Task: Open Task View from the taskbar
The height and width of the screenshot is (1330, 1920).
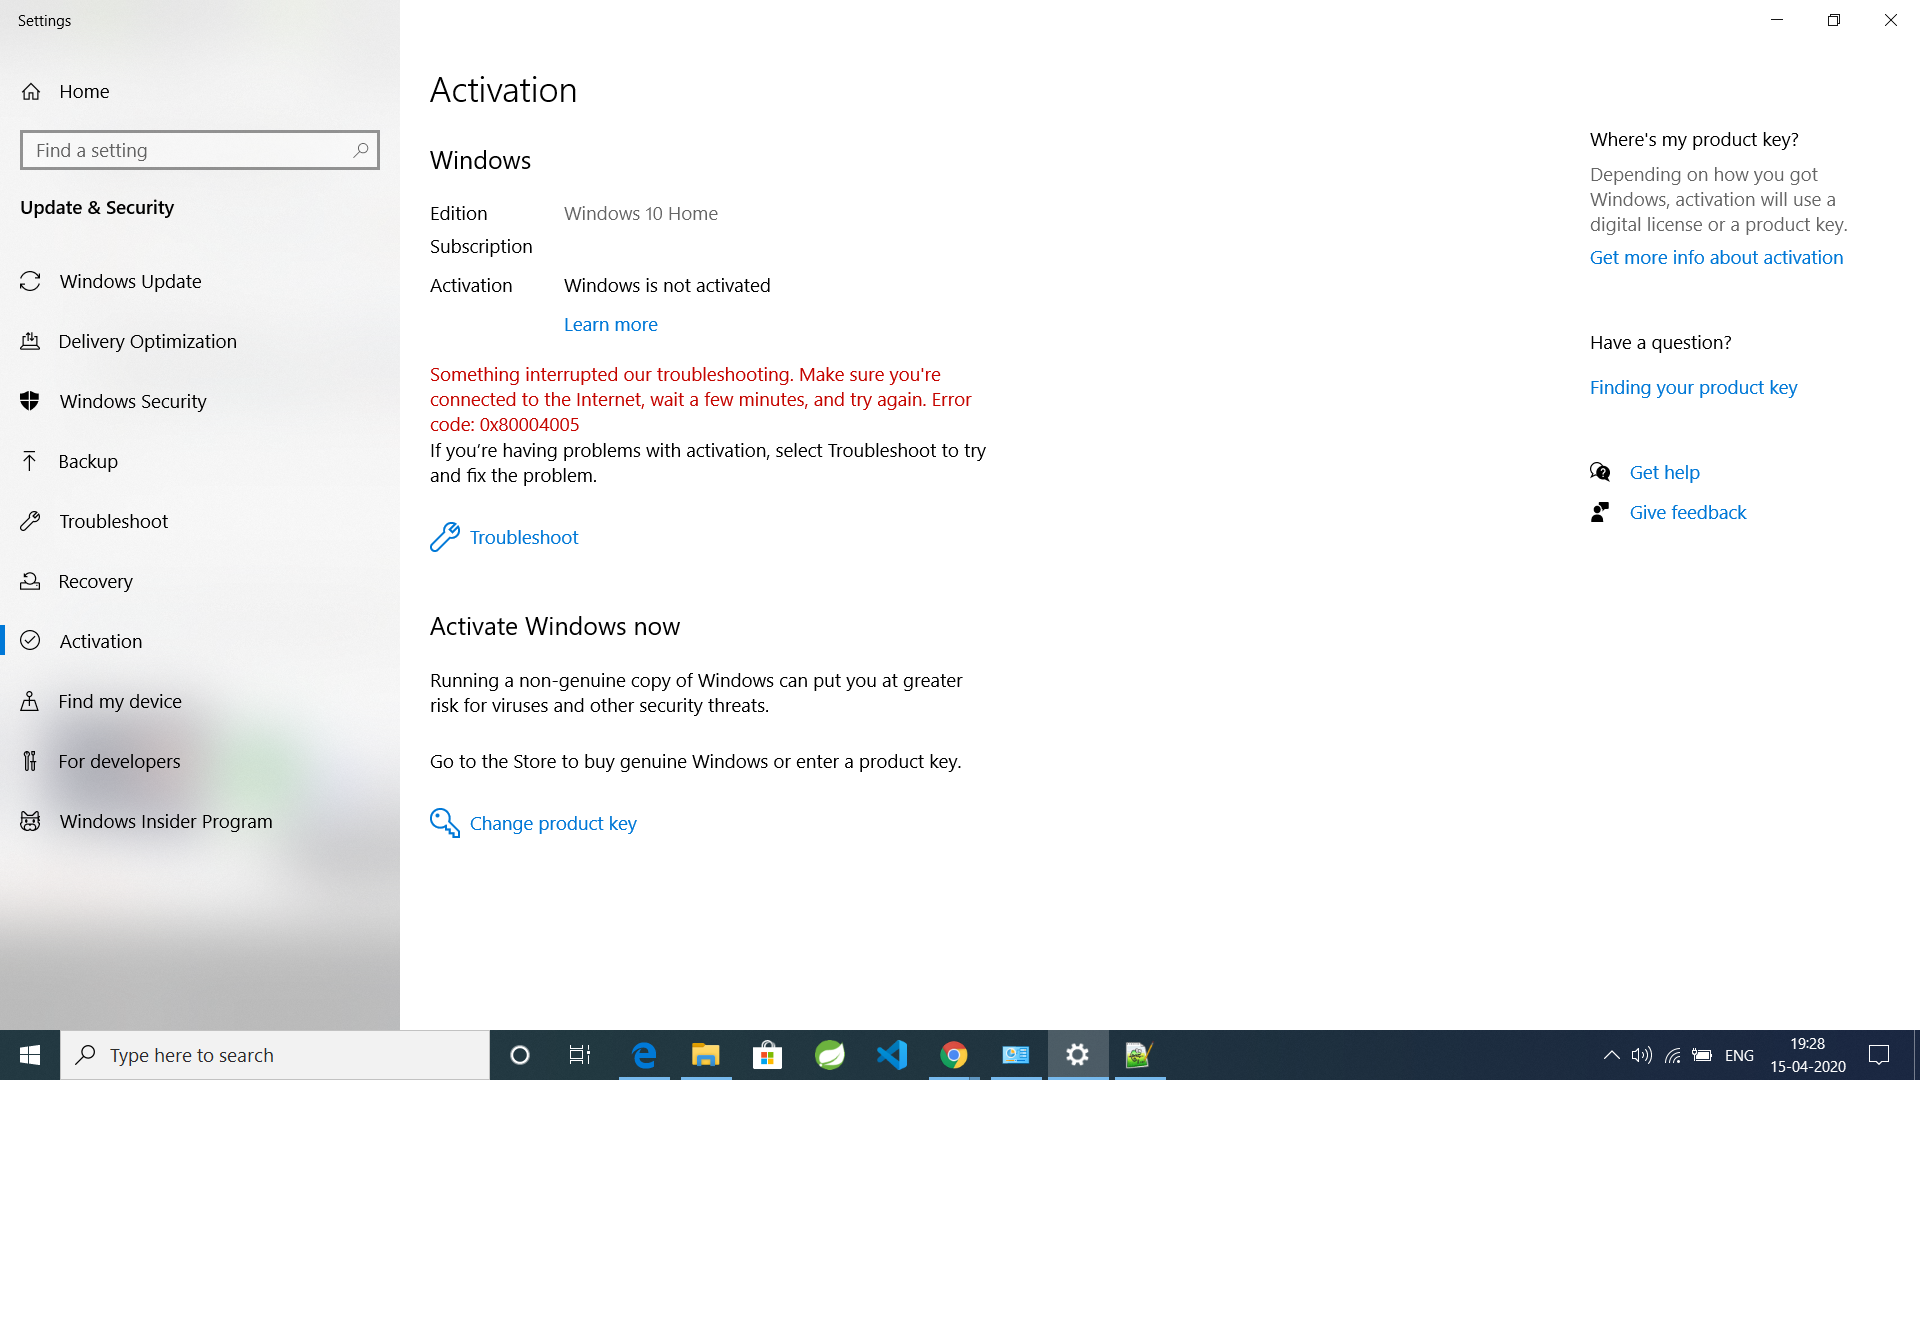Action: 580,1055
